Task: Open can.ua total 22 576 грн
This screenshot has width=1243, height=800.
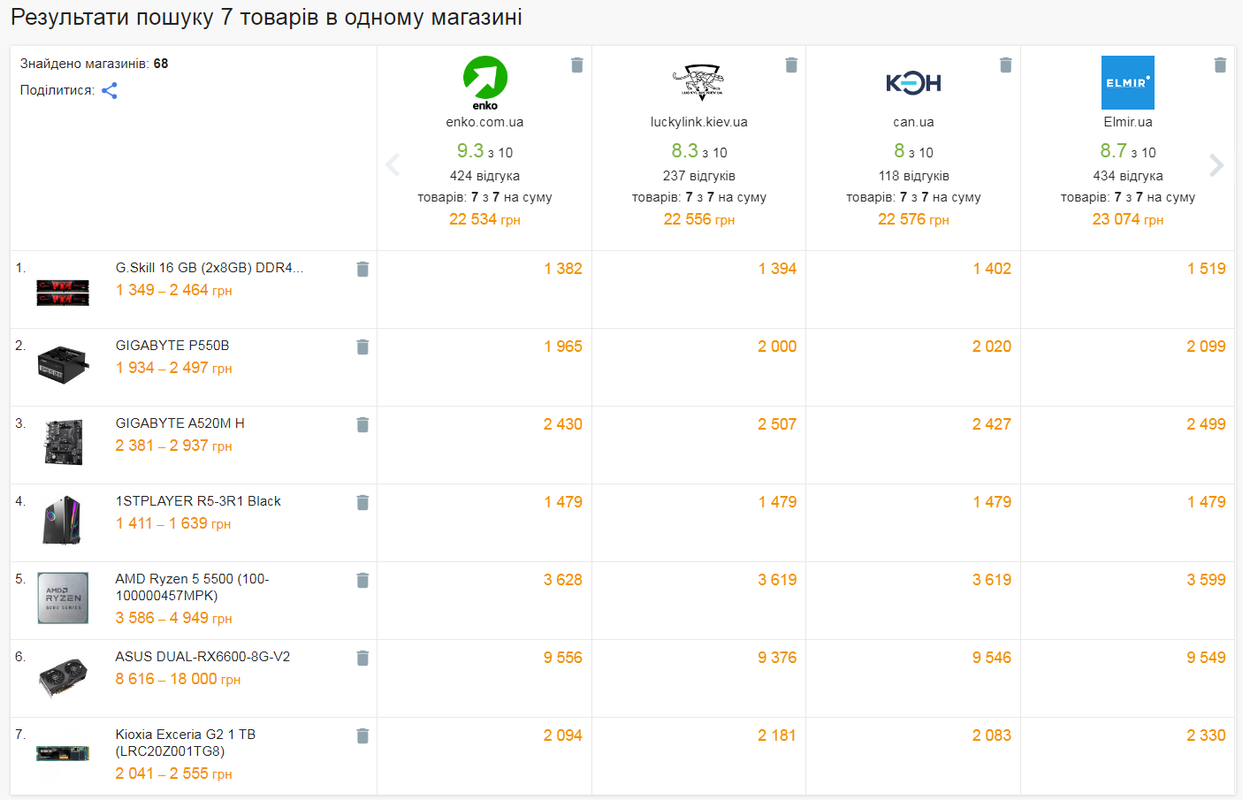Action: pos(913,219)
